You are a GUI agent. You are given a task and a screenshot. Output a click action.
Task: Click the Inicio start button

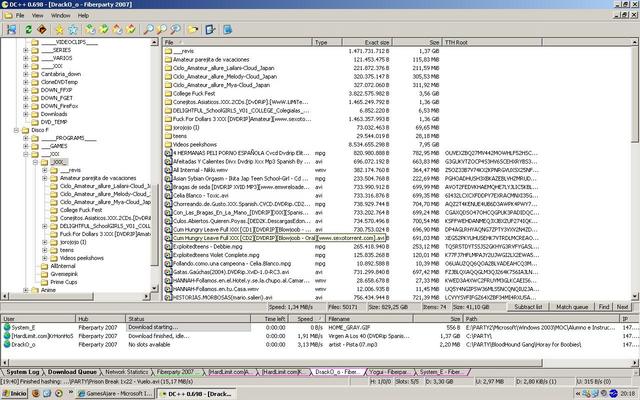15,393
